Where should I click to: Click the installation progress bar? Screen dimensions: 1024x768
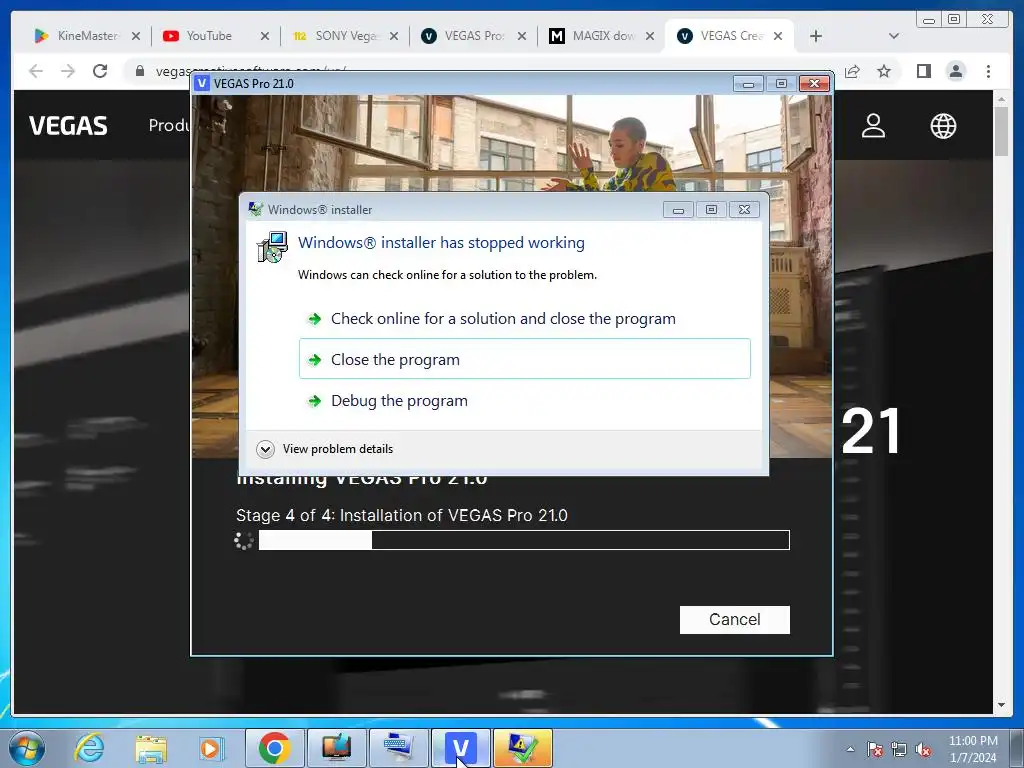(524, 540)
